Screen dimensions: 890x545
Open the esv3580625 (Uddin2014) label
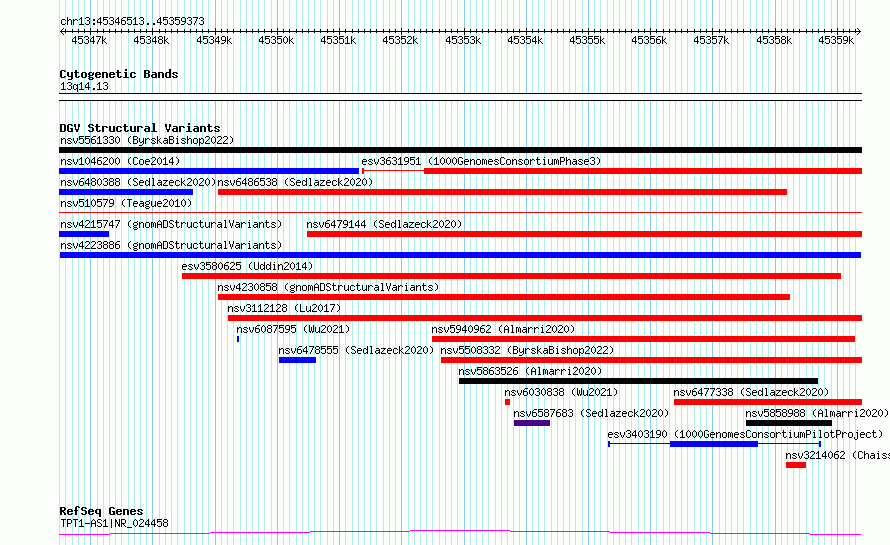247,266
